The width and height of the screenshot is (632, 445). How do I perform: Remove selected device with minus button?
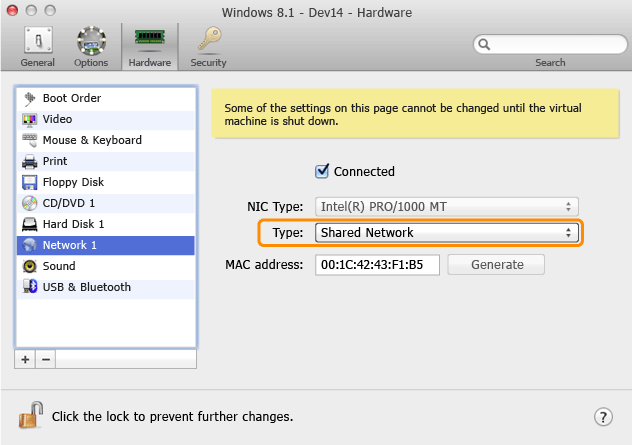(x=46, y=359)
